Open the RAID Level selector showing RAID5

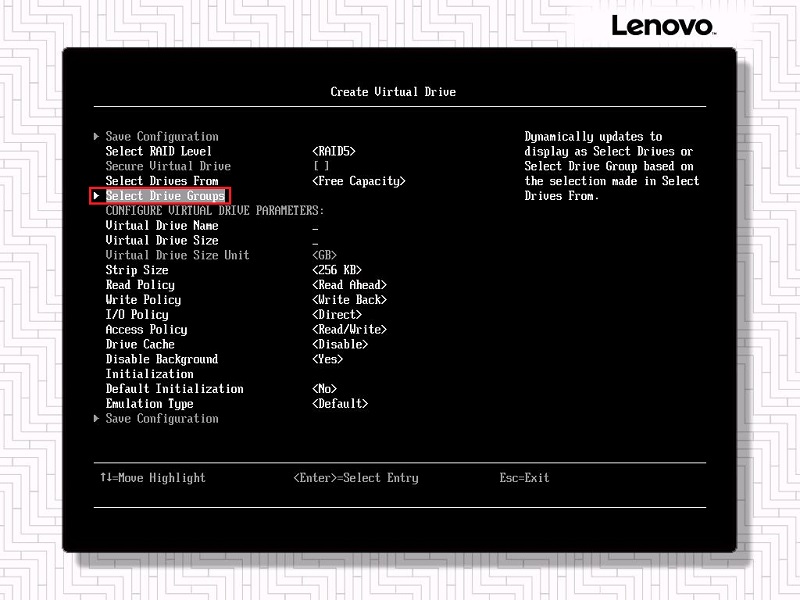click(334, 151)
